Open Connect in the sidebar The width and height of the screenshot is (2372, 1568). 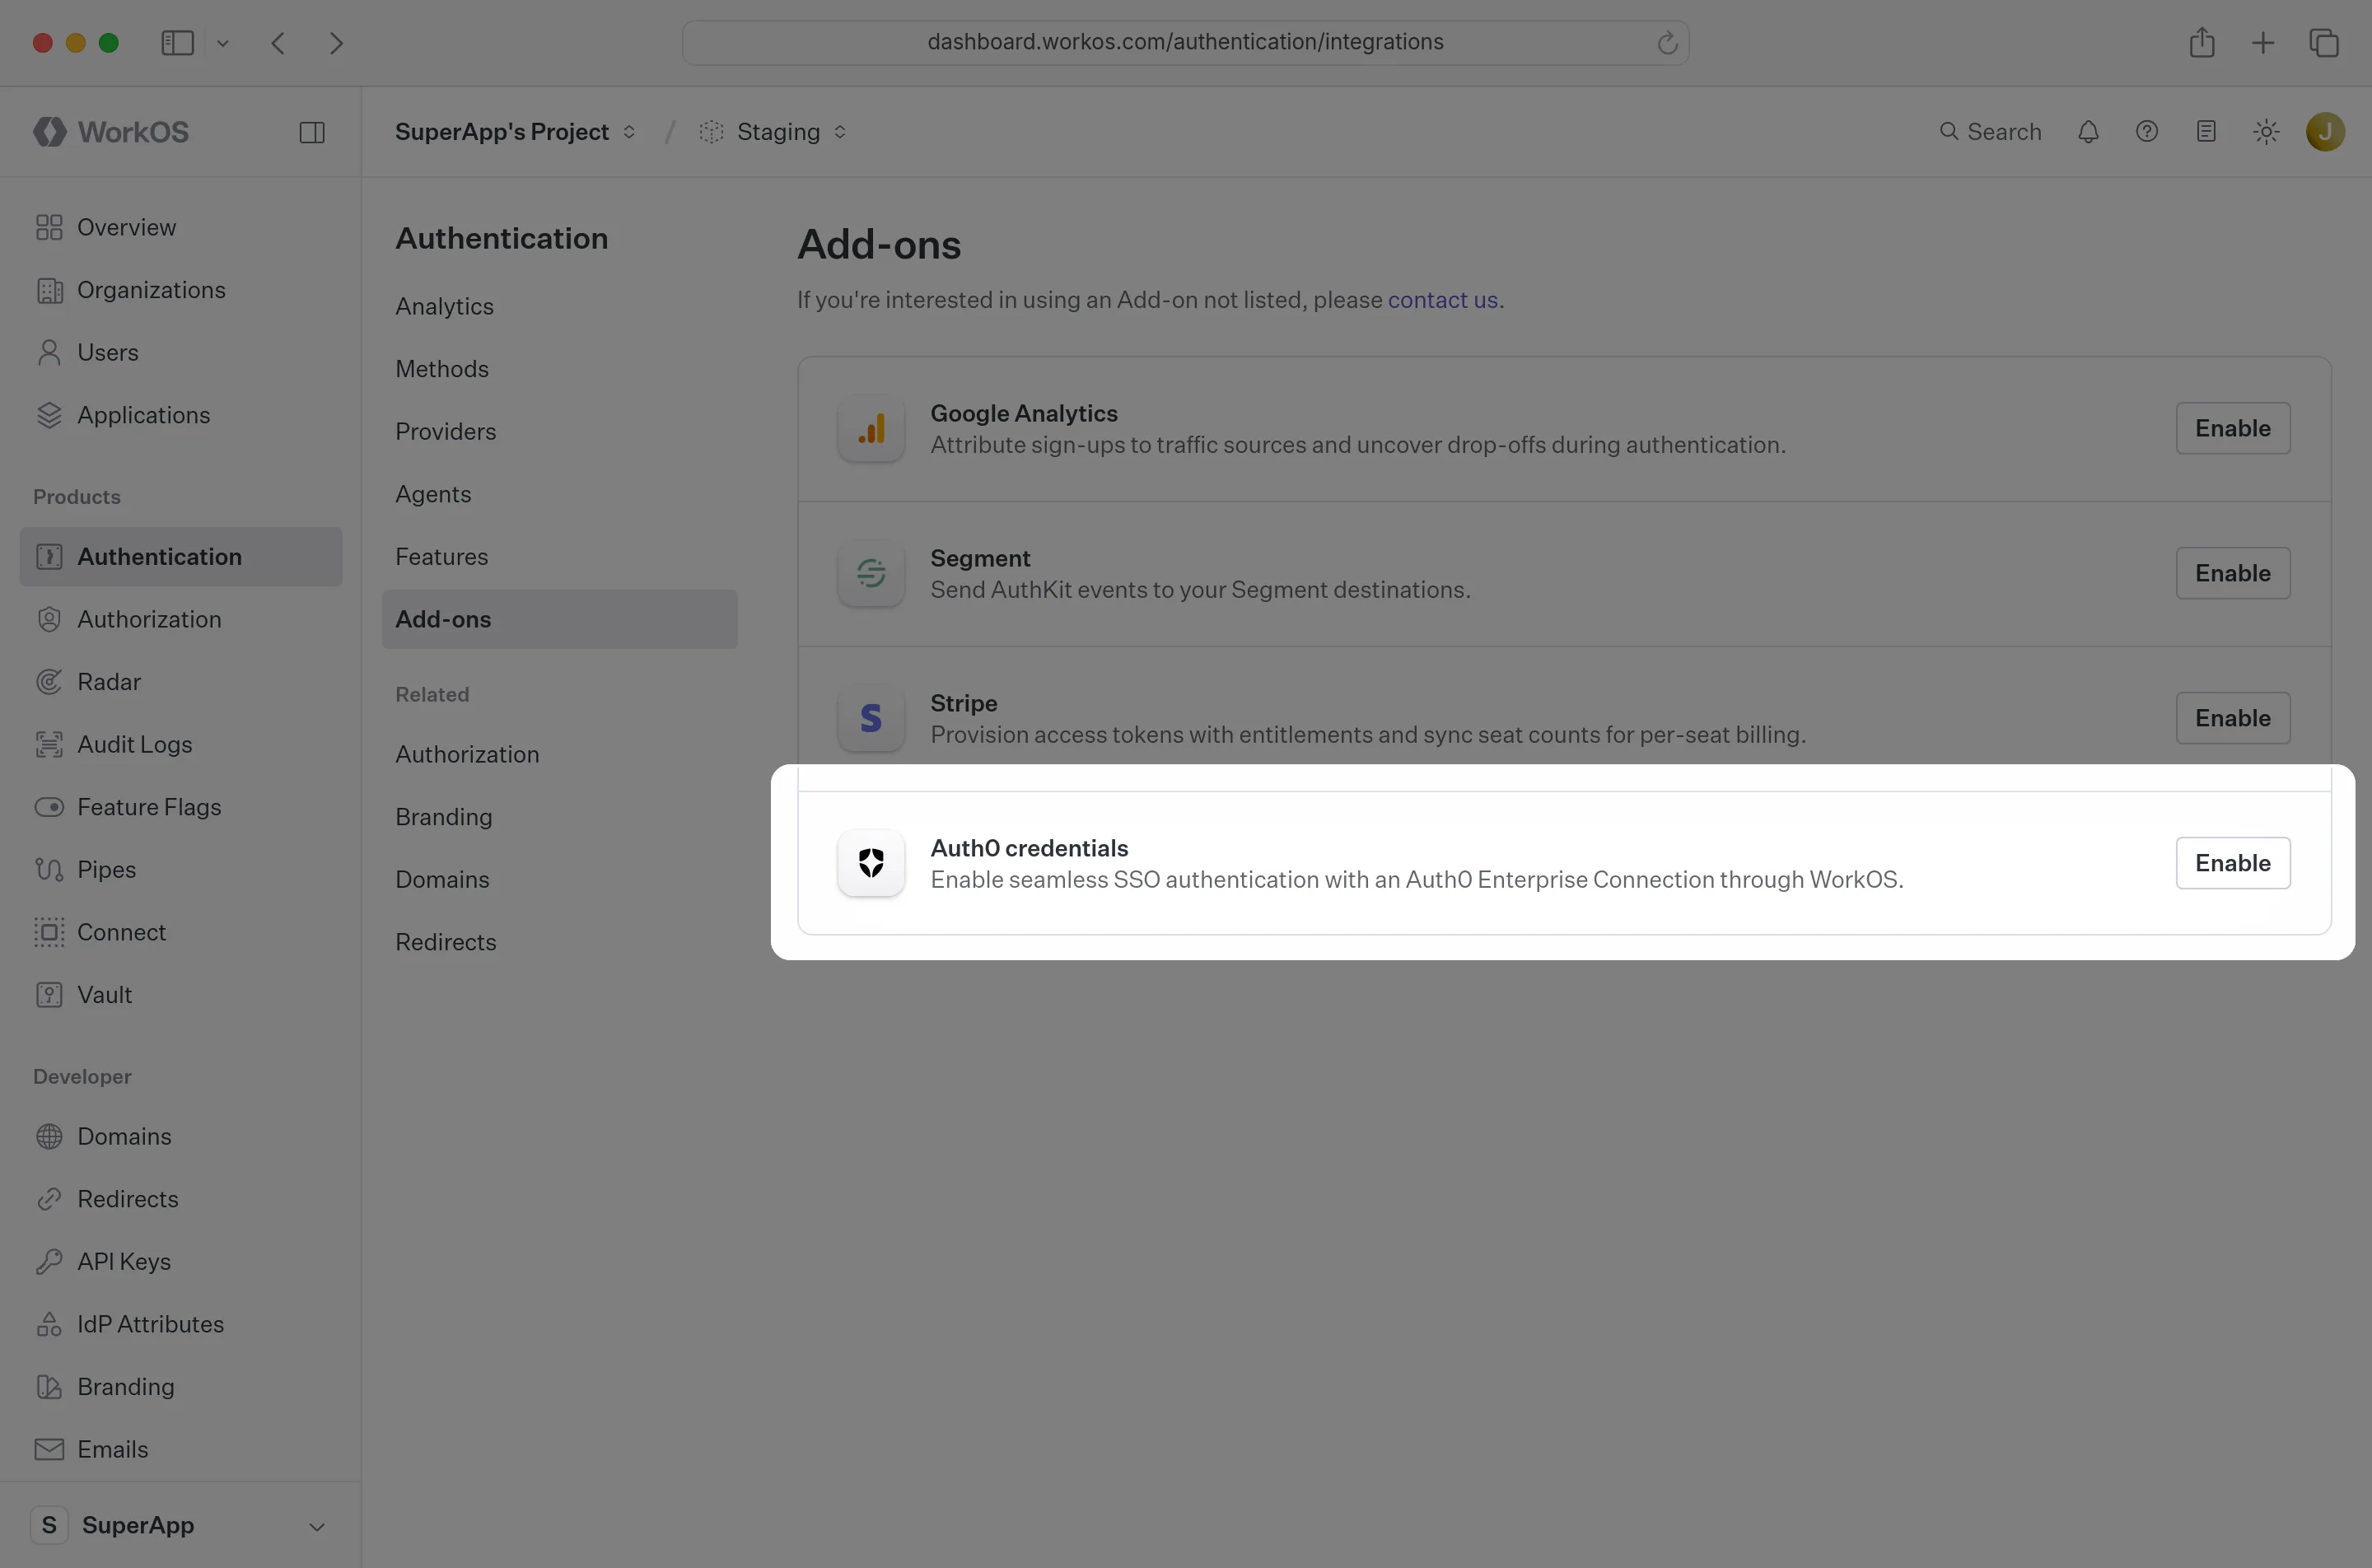(x=181, y=932)
